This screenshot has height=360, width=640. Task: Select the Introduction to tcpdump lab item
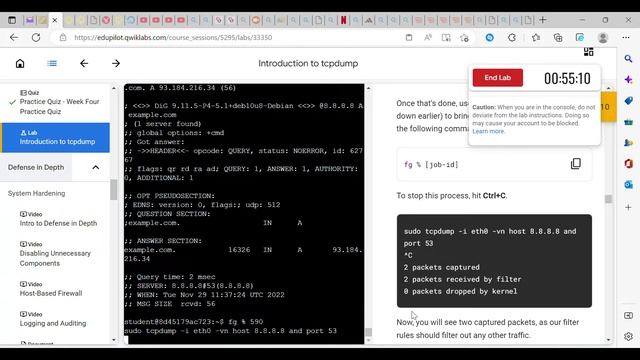click(x=56, y=138)
